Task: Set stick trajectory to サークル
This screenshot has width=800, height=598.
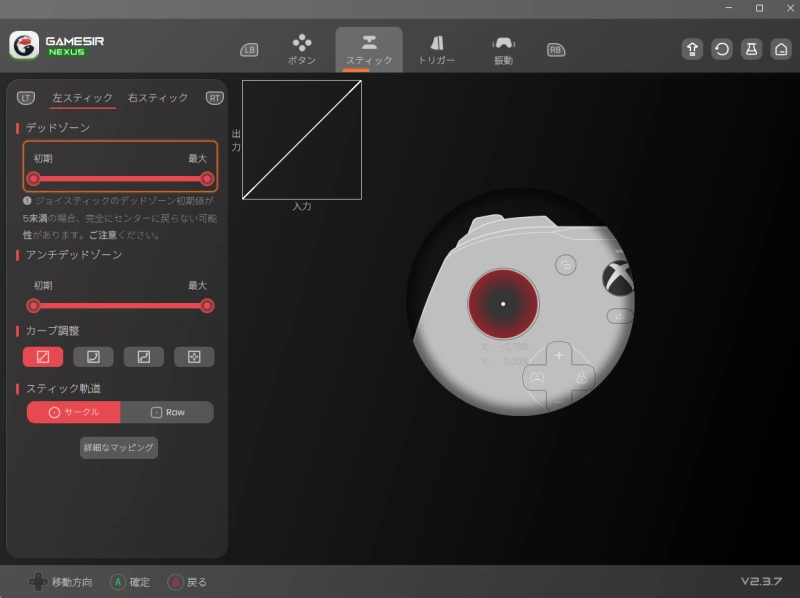Action: click(x=74, y=412)
